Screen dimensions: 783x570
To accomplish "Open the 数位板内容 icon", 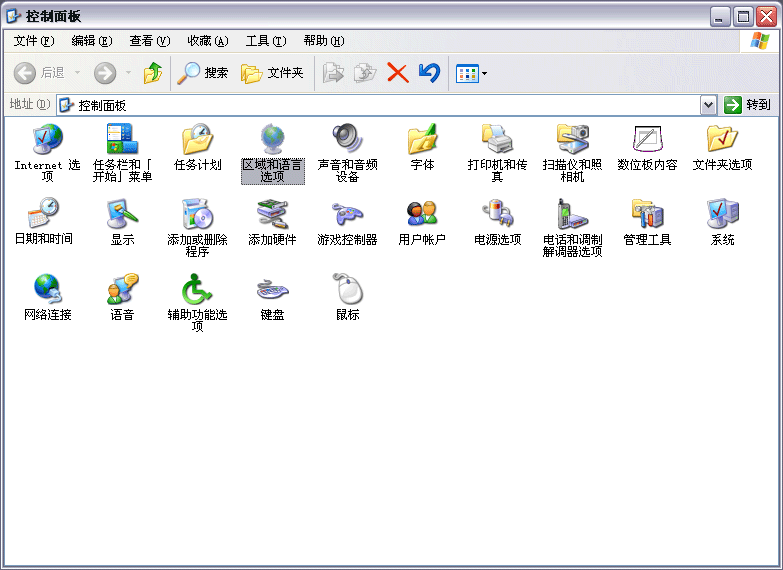I will tap(647, 139).
